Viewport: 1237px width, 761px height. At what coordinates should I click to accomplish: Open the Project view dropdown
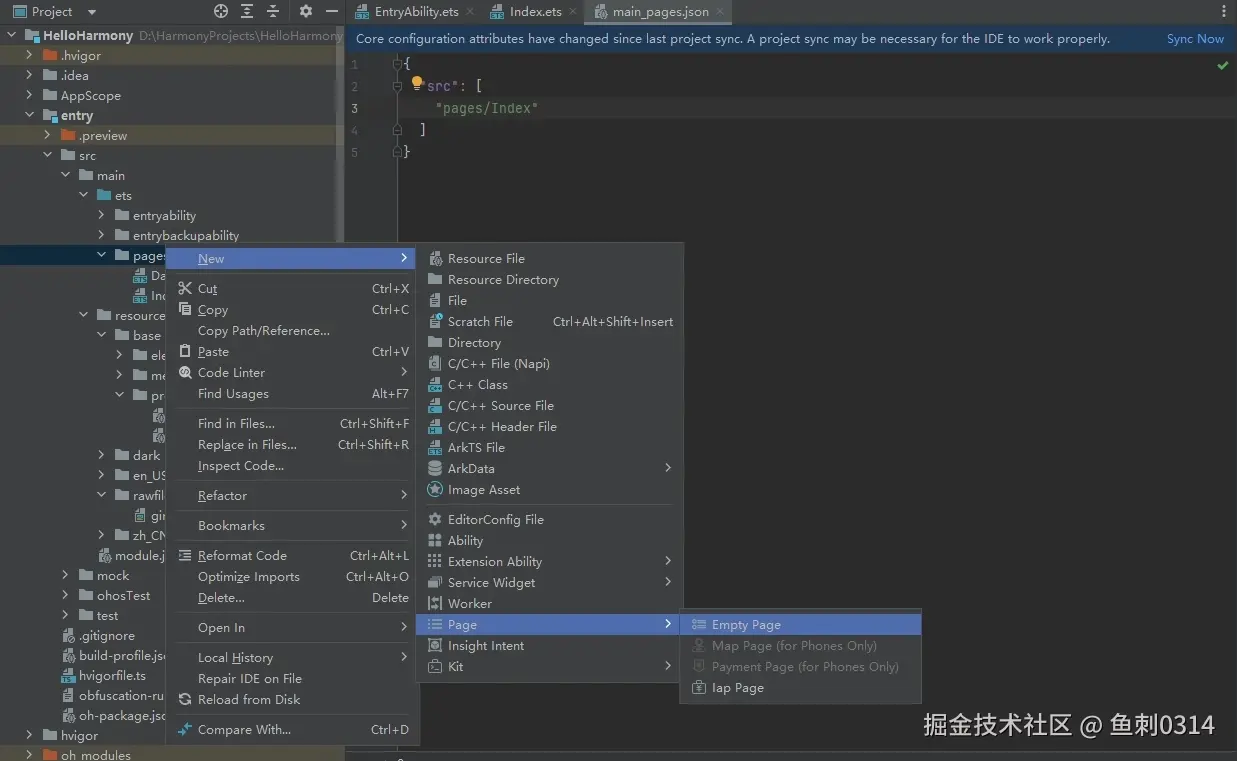click(x=54, y=11)
